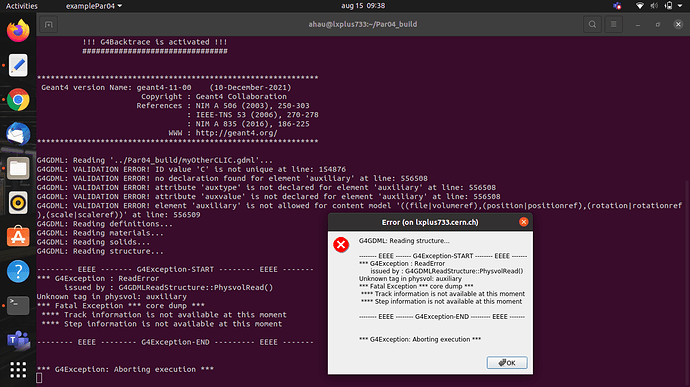The width and height of the screenshot is (690, 387).
Task: Click 'G4GDML: Reading materials...' terminal line
Action: point(100,233)
